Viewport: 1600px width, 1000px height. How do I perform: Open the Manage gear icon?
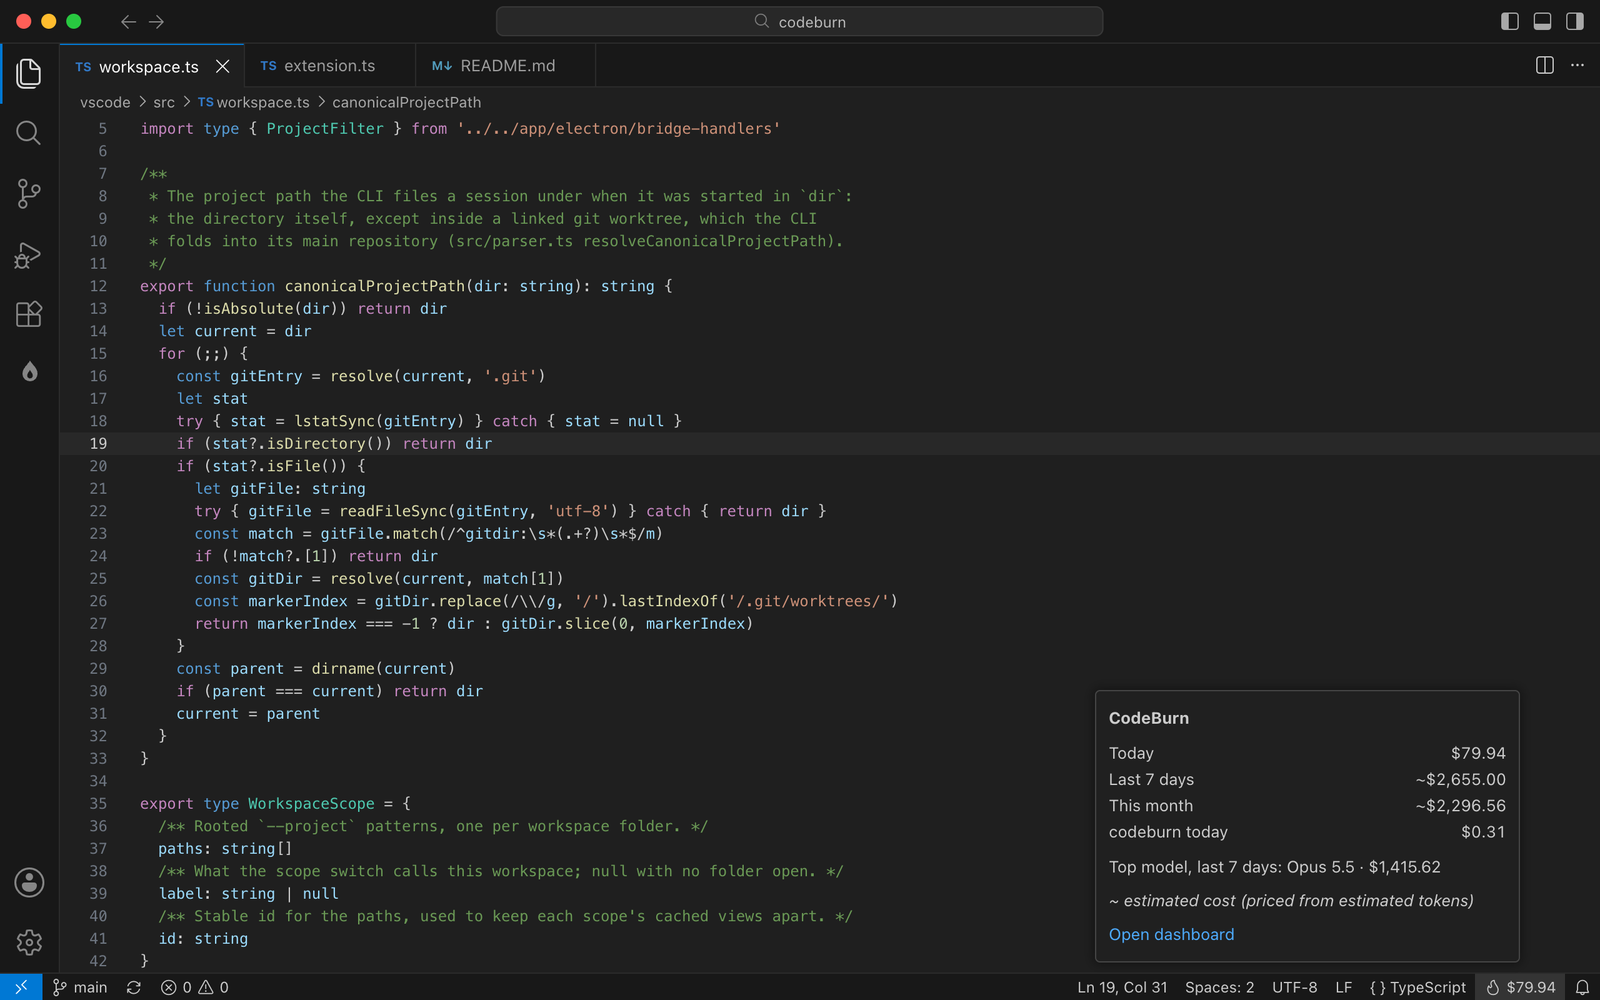29,942
